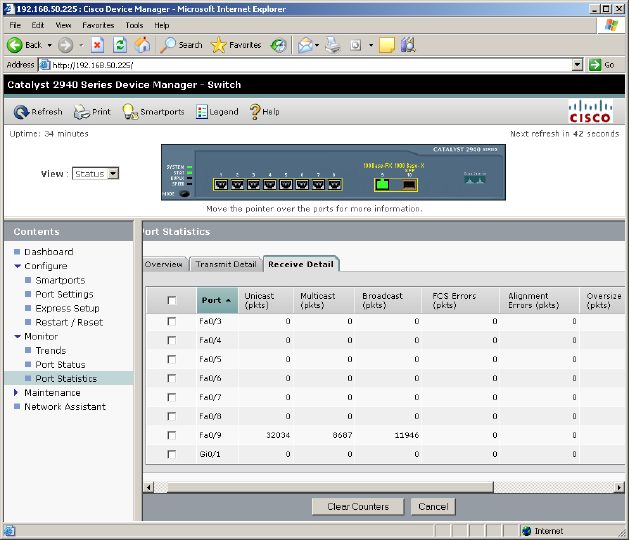Click the Cancel button
This screenshot has width=629, height=540.
click(433, 507)
